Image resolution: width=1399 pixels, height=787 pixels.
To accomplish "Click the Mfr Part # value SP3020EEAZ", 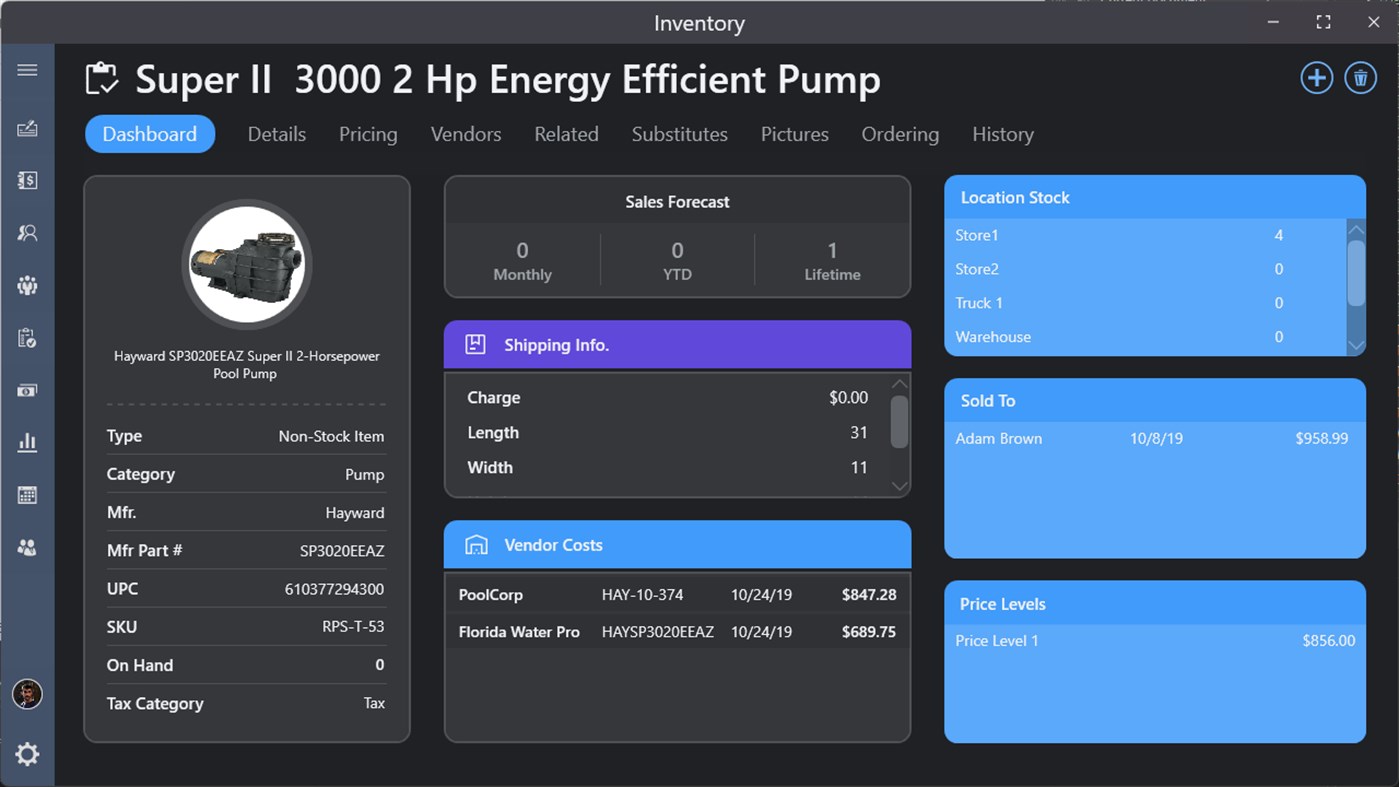I will [342, 551].
